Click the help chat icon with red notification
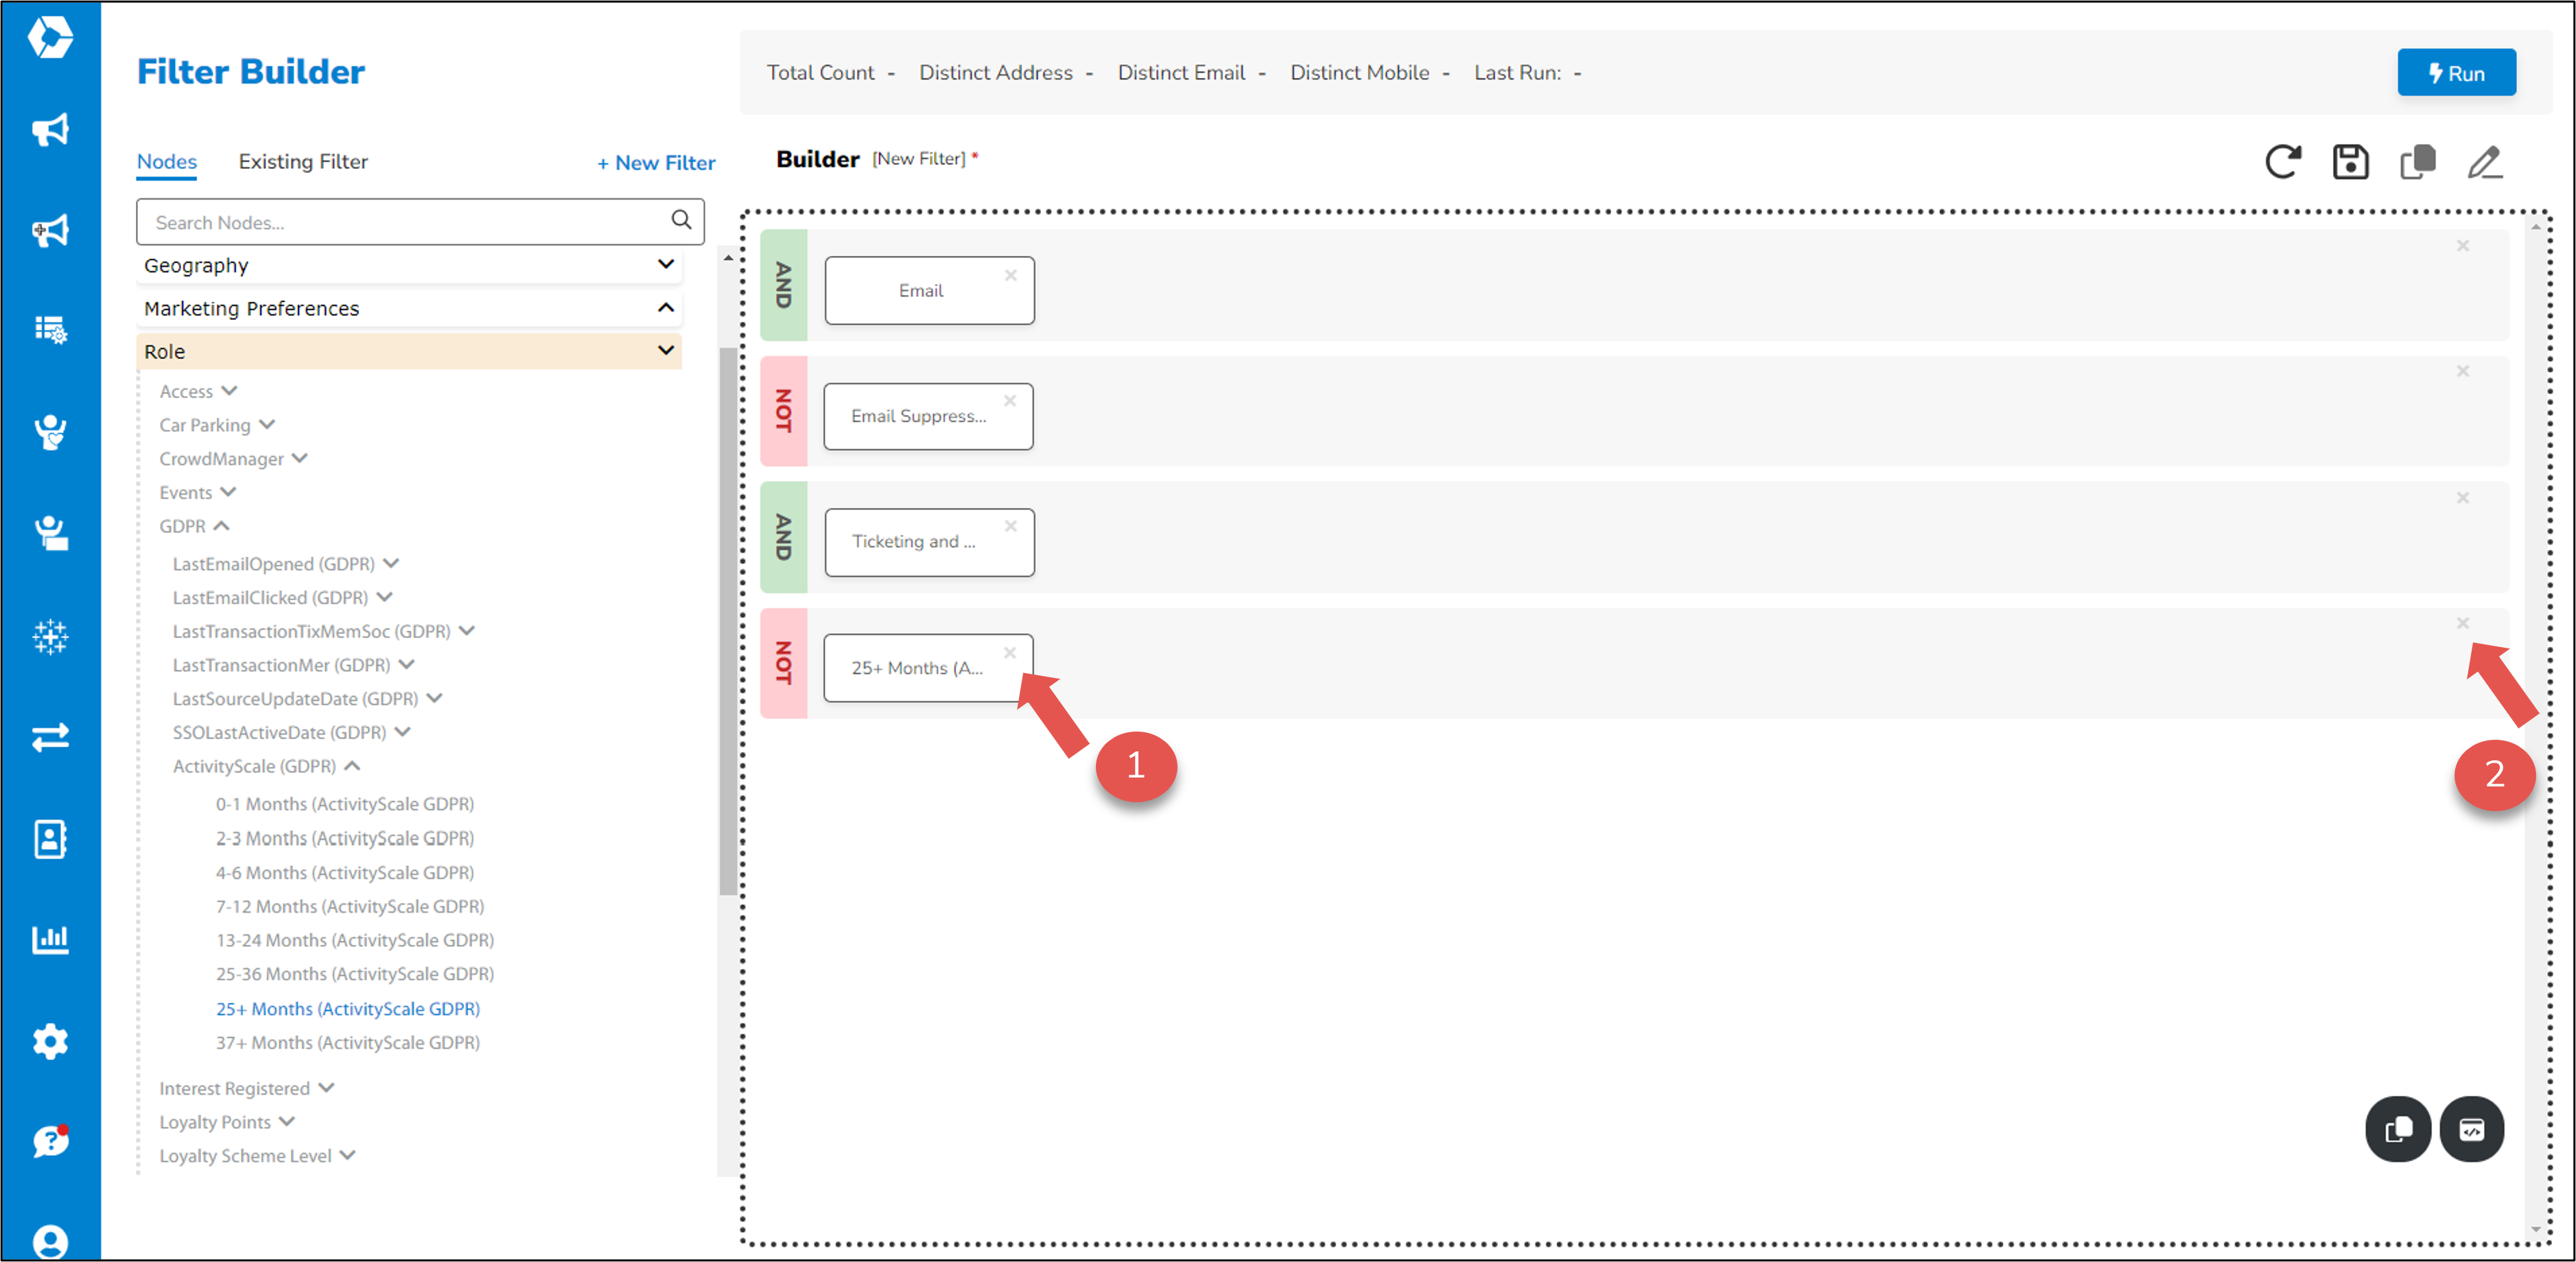This screenshot has width=2576, height=1262. click(x=50, y=1140)
